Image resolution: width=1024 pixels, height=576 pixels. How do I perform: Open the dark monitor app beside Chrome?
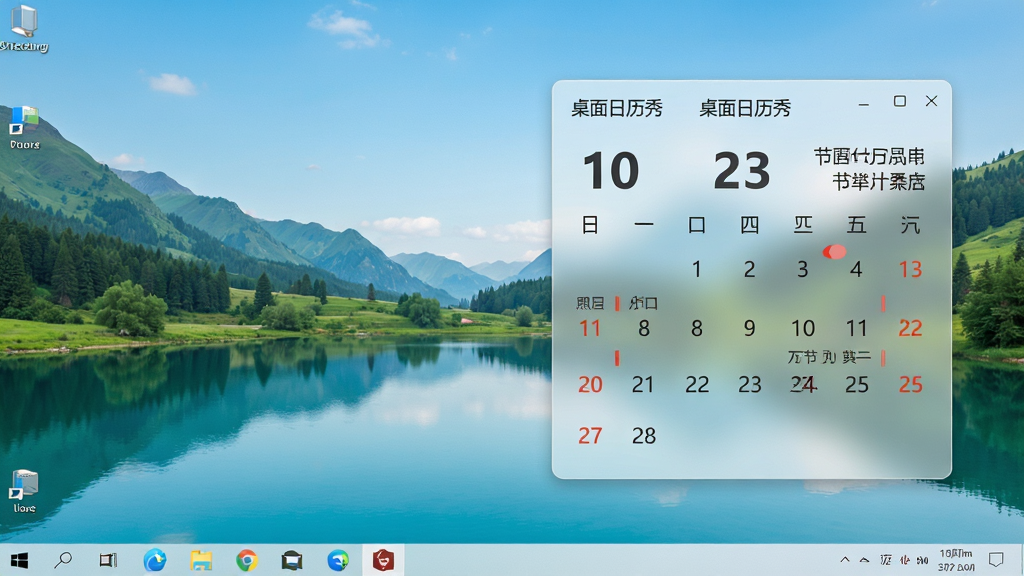tap(292, 560)
